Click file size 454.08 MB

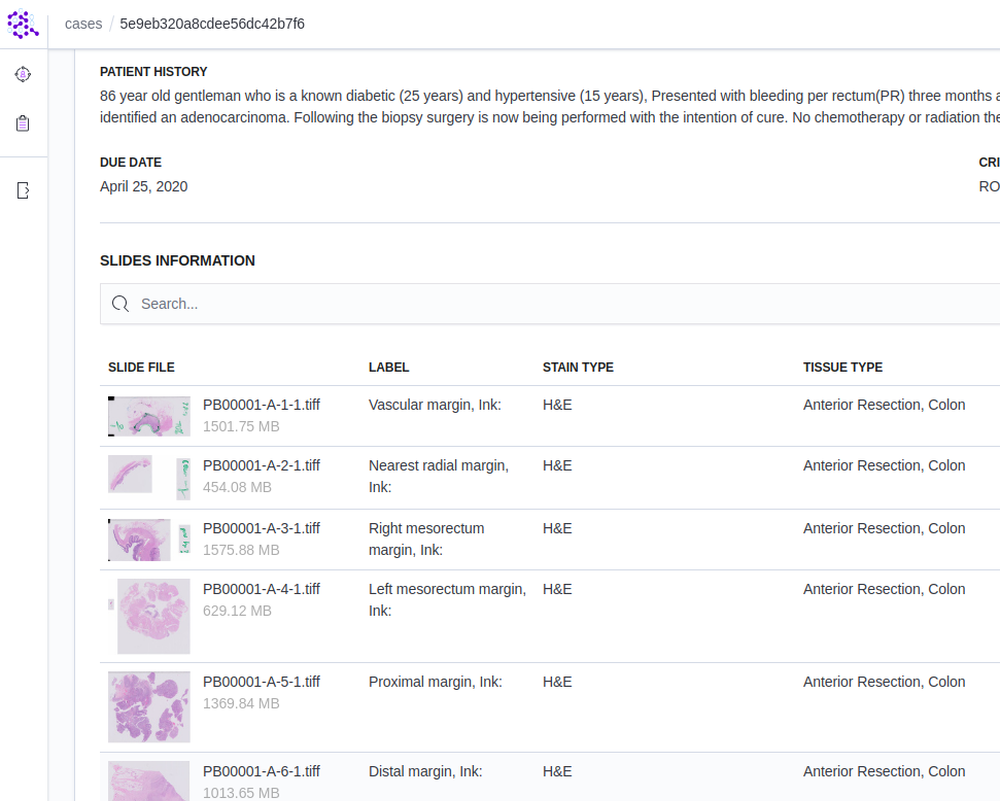[x=237, y=487]
